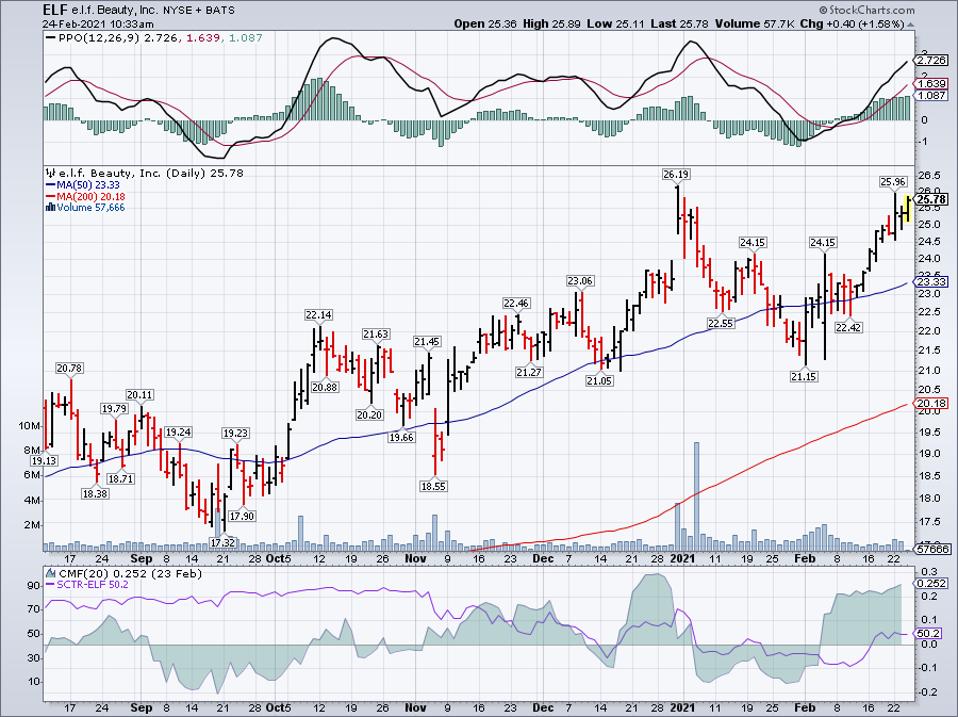The width and height of the screenshot is (958, 717).
Task: Click the 19.13 starting price label
Action: (x=44, y=461)
